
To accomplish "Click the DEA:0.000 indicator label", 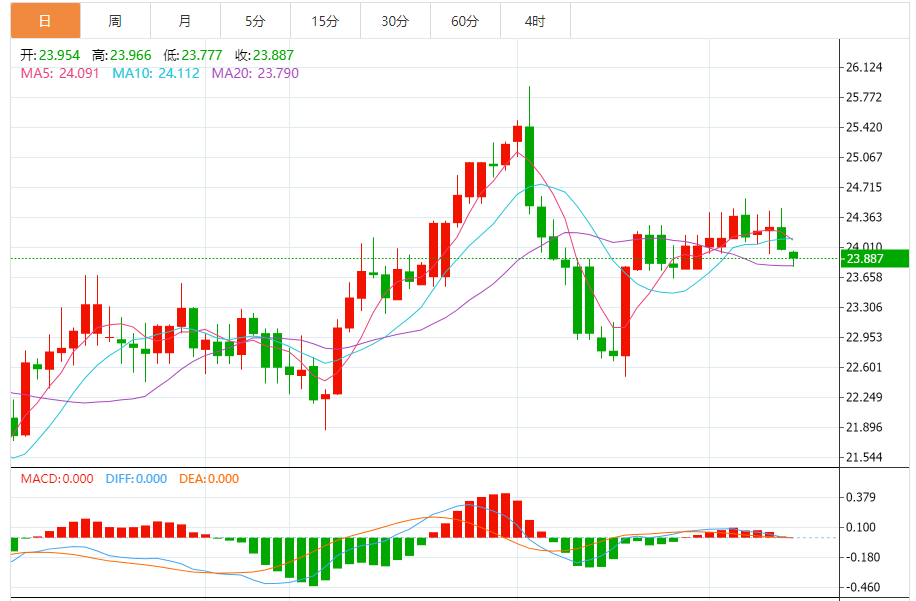I will click(x=209, y=479).
